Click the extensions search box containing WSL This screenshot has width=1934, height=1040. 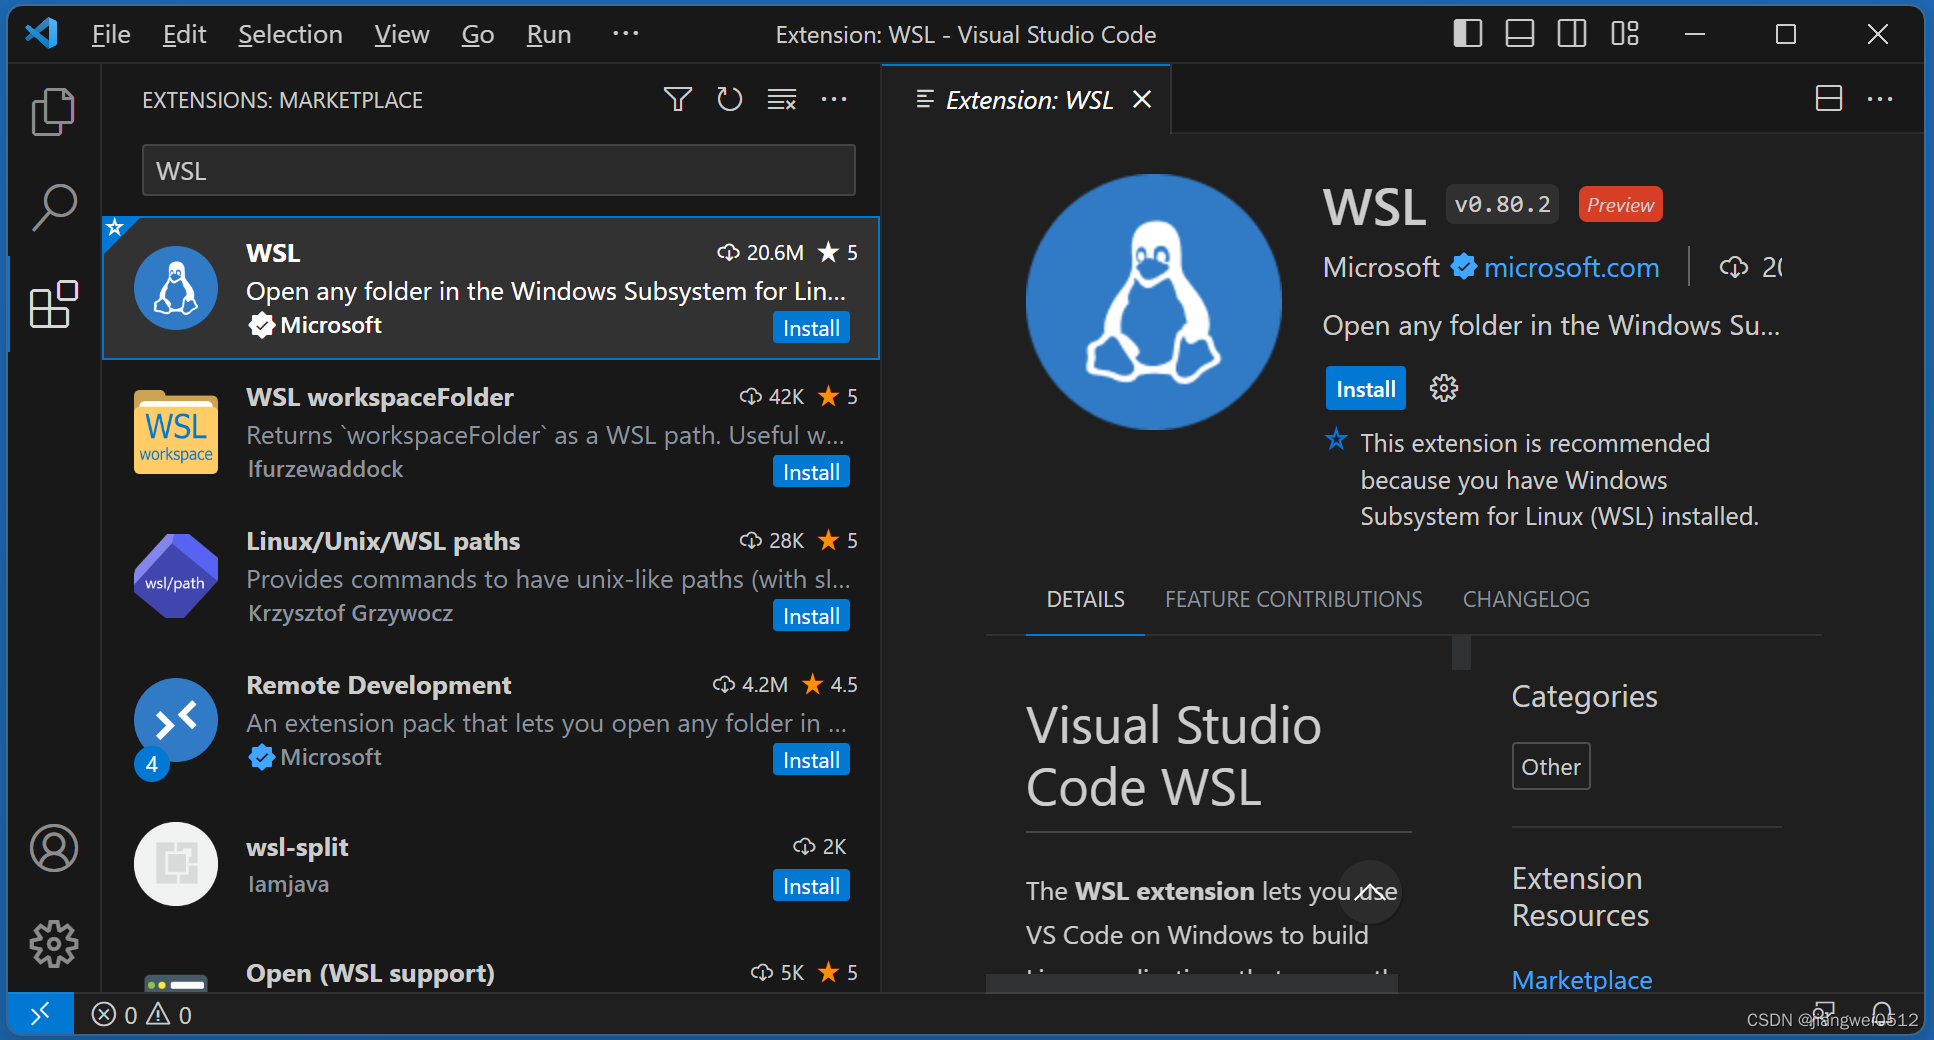pos(499,170)
